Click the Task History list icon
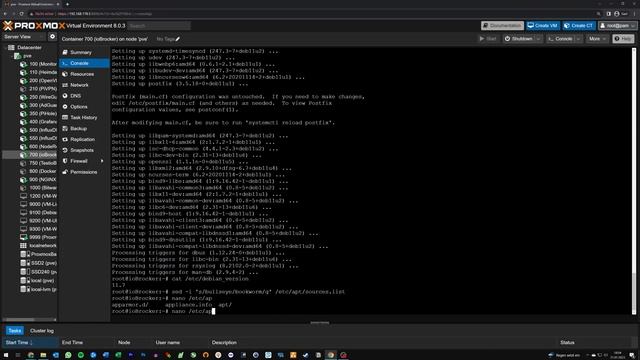The width and height of the screenshot is (640, 360). 65,118
